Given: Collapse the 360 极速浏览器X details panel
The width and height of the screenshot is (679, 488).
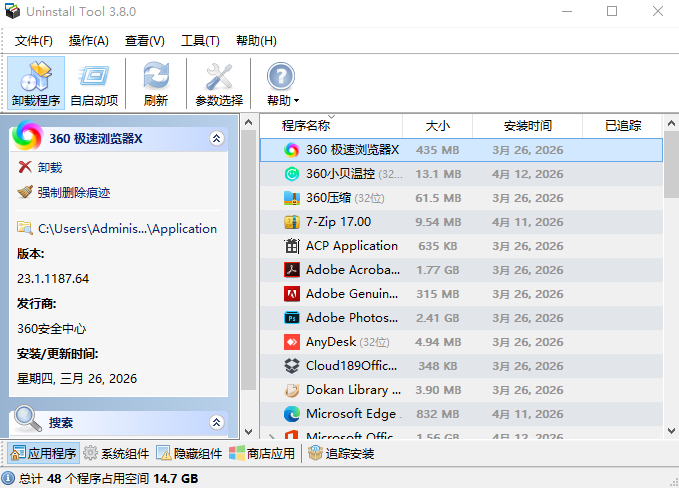Looking at the screenshot, I should tap(217, 139).
